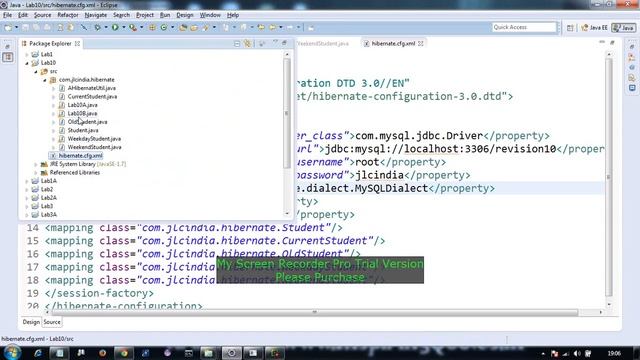Click the Open Perspective icon
The width and height of the screenshot is (640, 360).
[x=570, y=27]
